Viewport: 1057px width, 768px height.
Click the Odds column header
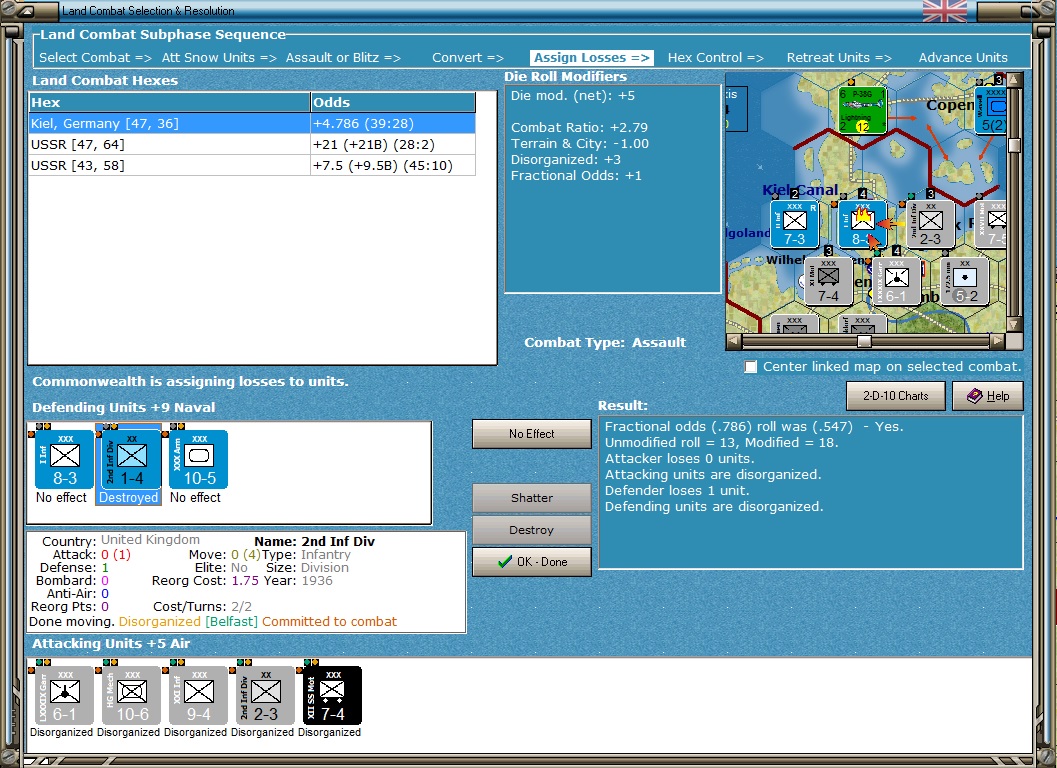tap(393, 102)
